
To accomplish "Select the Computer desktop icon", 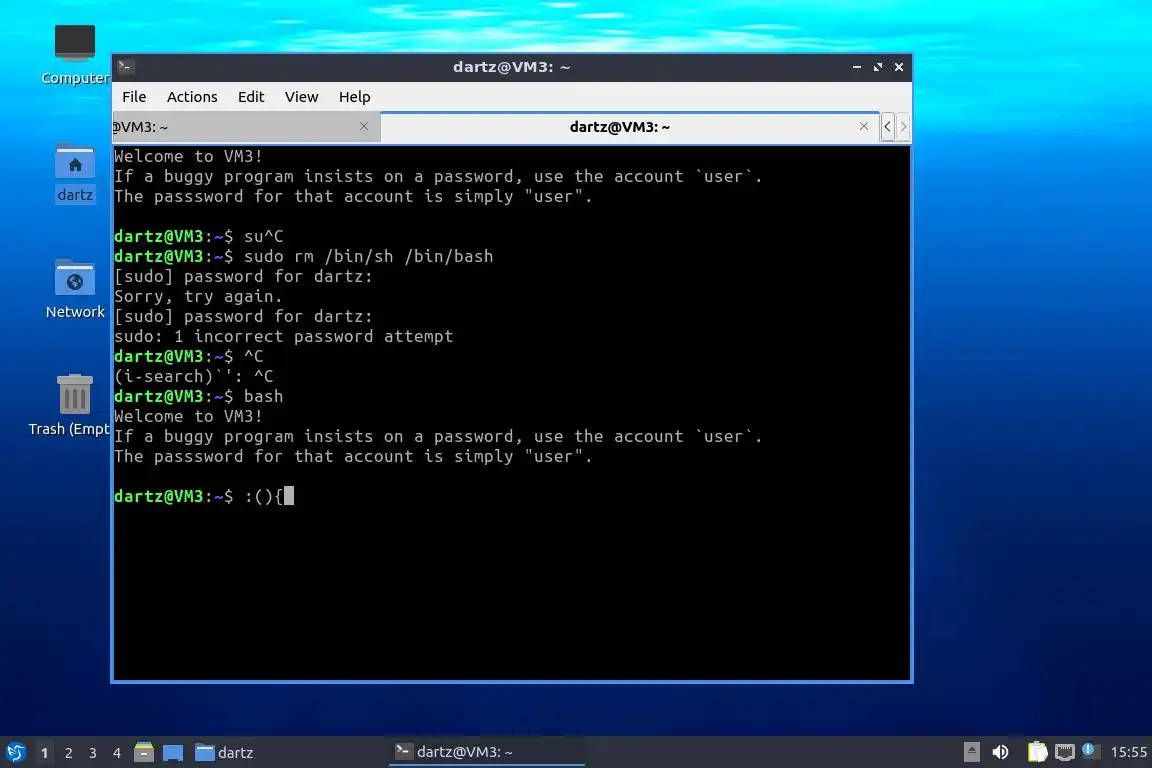I will coord(75,55).
